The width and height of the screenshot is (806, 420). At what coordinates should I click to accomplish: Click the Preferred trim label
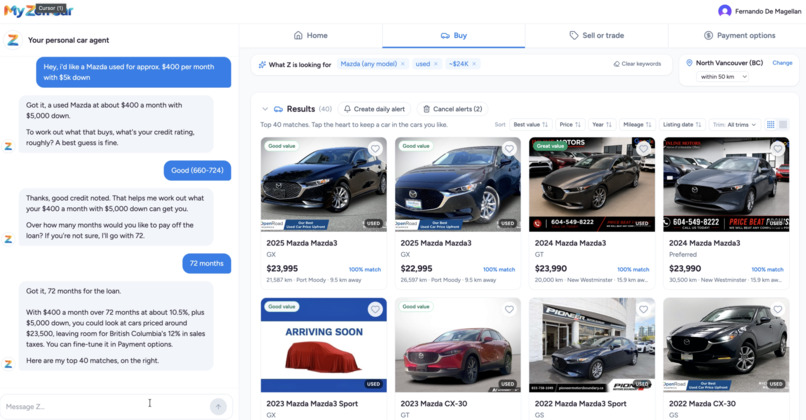tap(683, 254)
